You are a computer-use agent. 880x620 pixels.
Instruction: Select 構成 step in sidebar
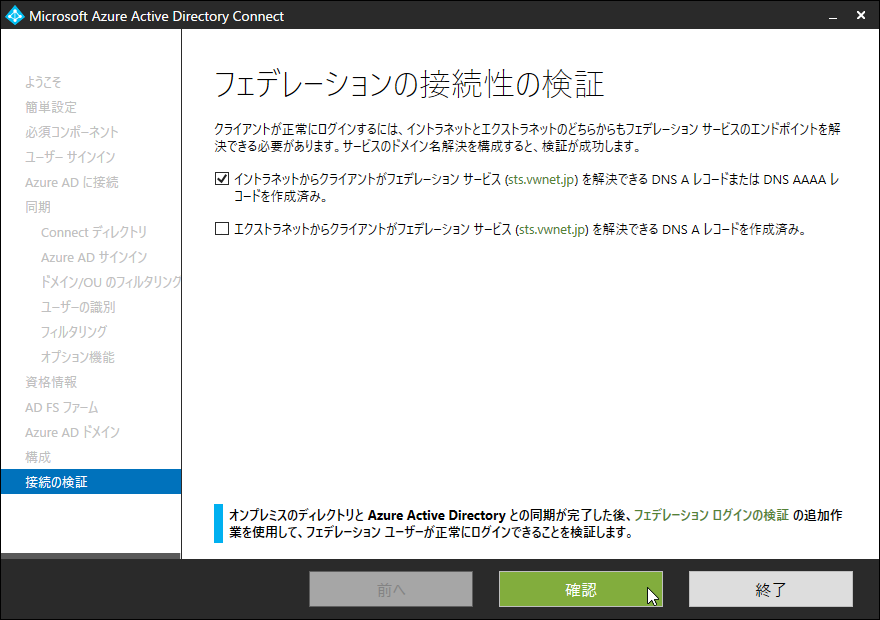tap(38, 457)
